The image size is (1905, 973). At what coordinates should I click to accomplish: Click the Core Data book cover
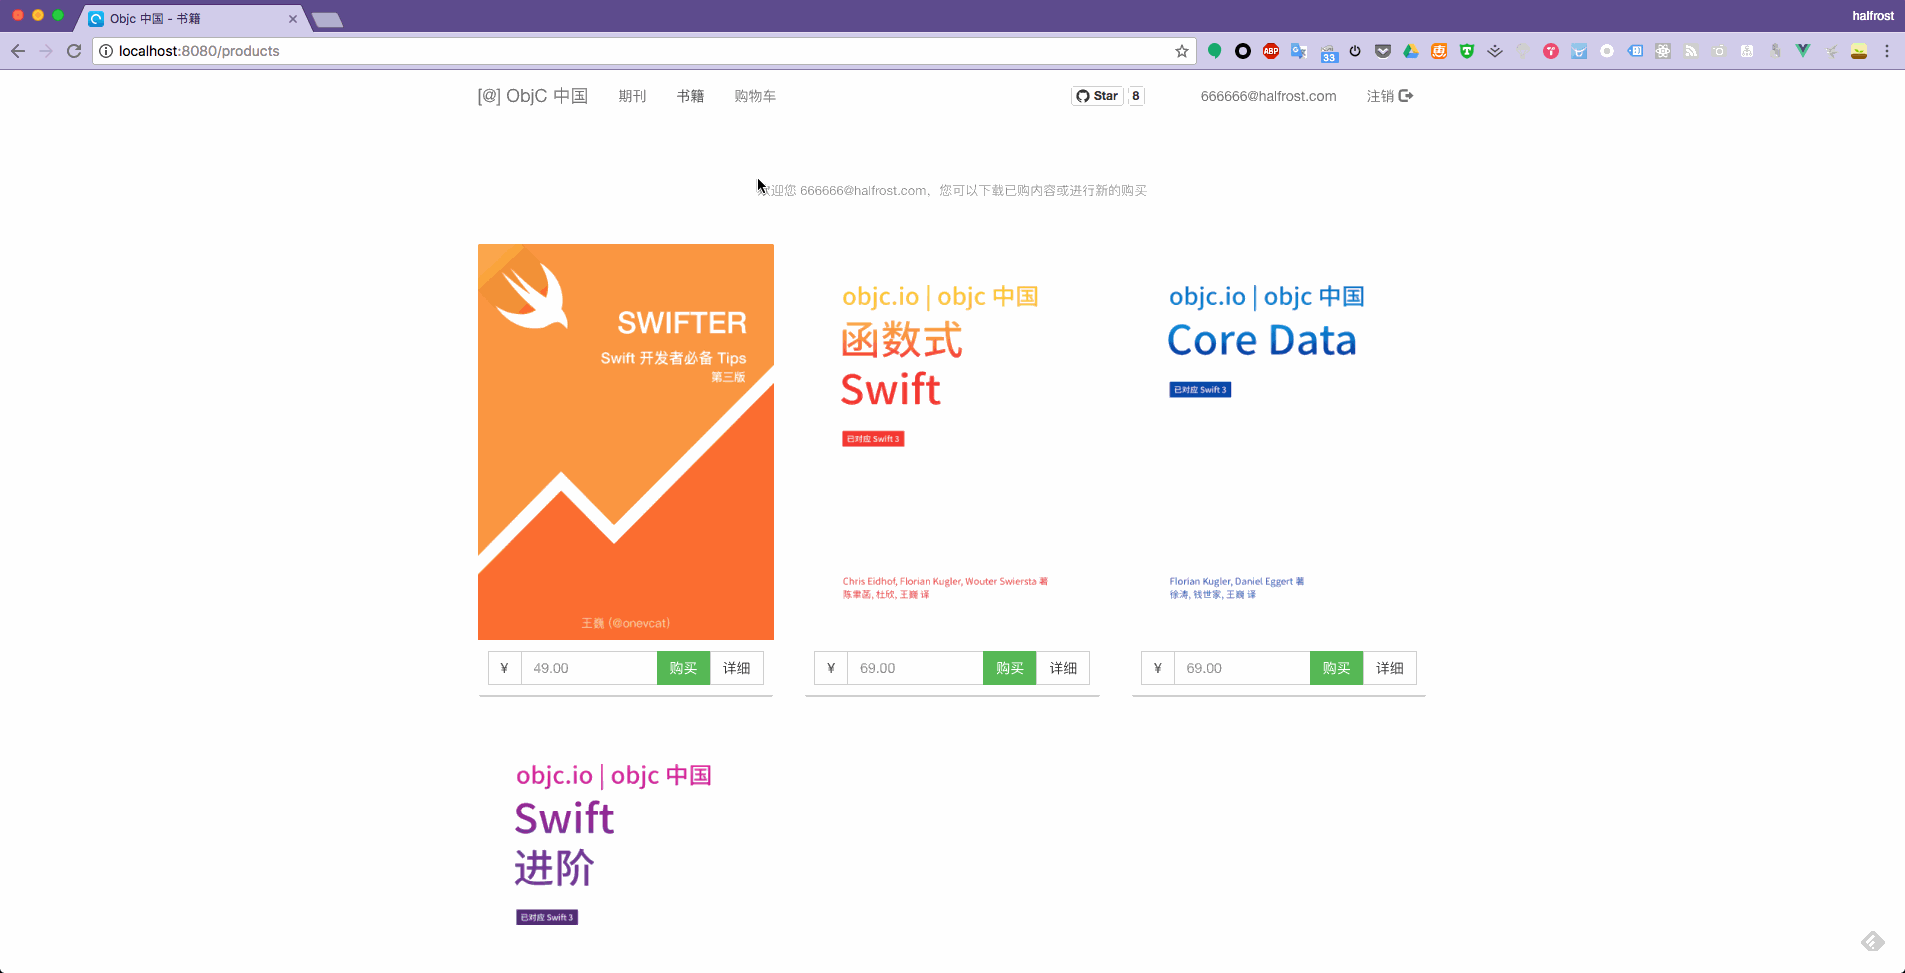[1279, 442]
